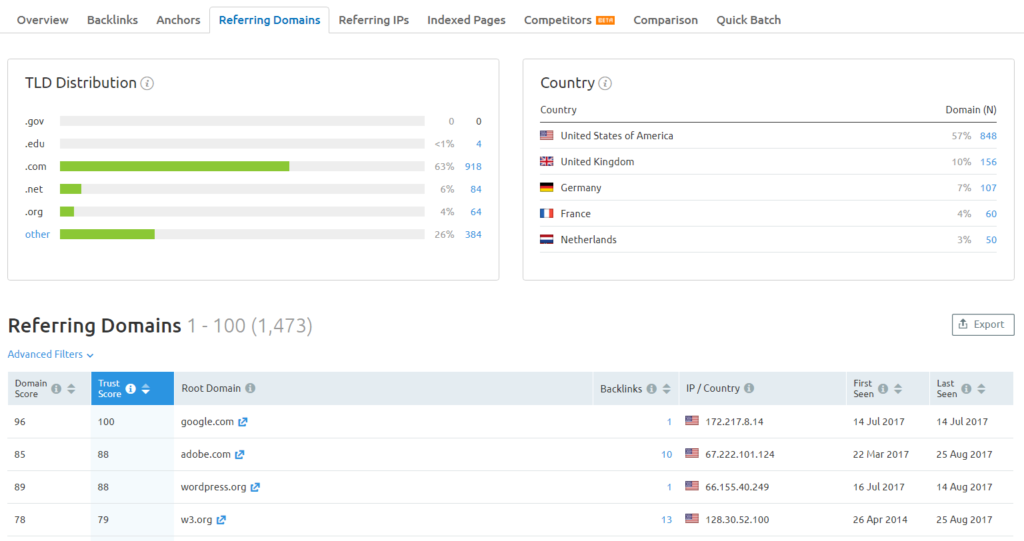Image resolution: width=1024 pixels, height=541 pixels.
Task: Click the .net count 84 link
Action: coord(475,189)
